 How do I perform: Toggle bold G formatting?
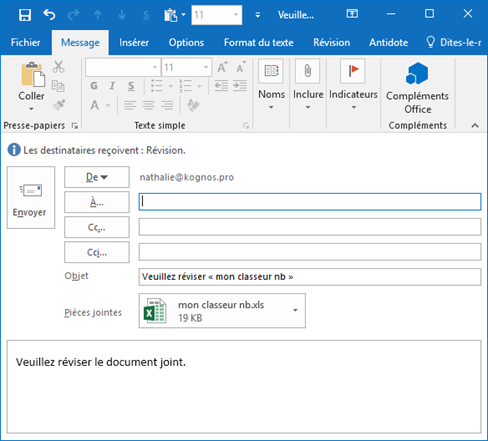94,86
